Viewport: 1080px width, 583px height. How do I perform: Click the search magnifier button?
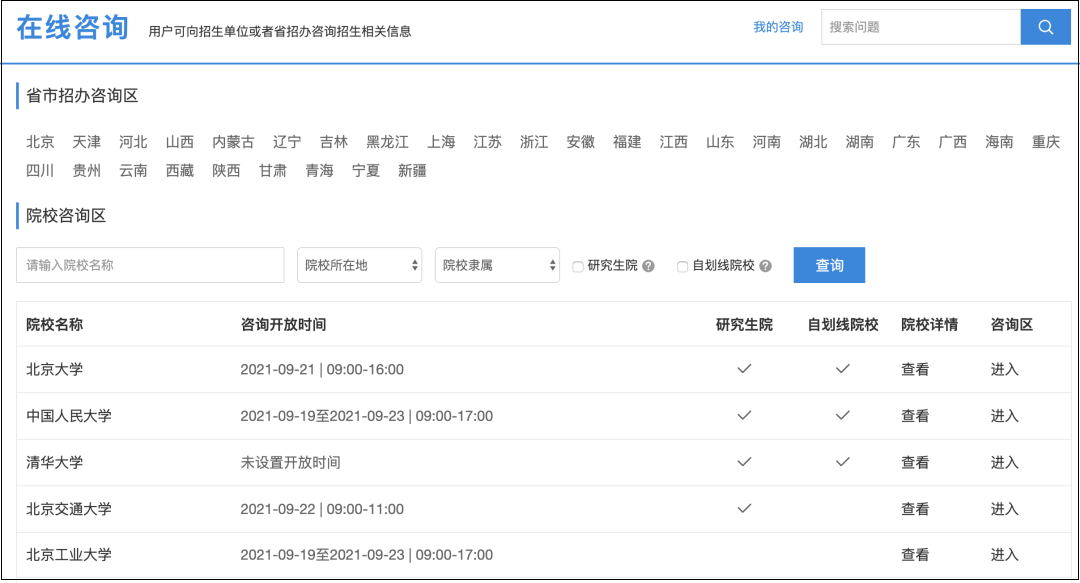[1046, 27]
